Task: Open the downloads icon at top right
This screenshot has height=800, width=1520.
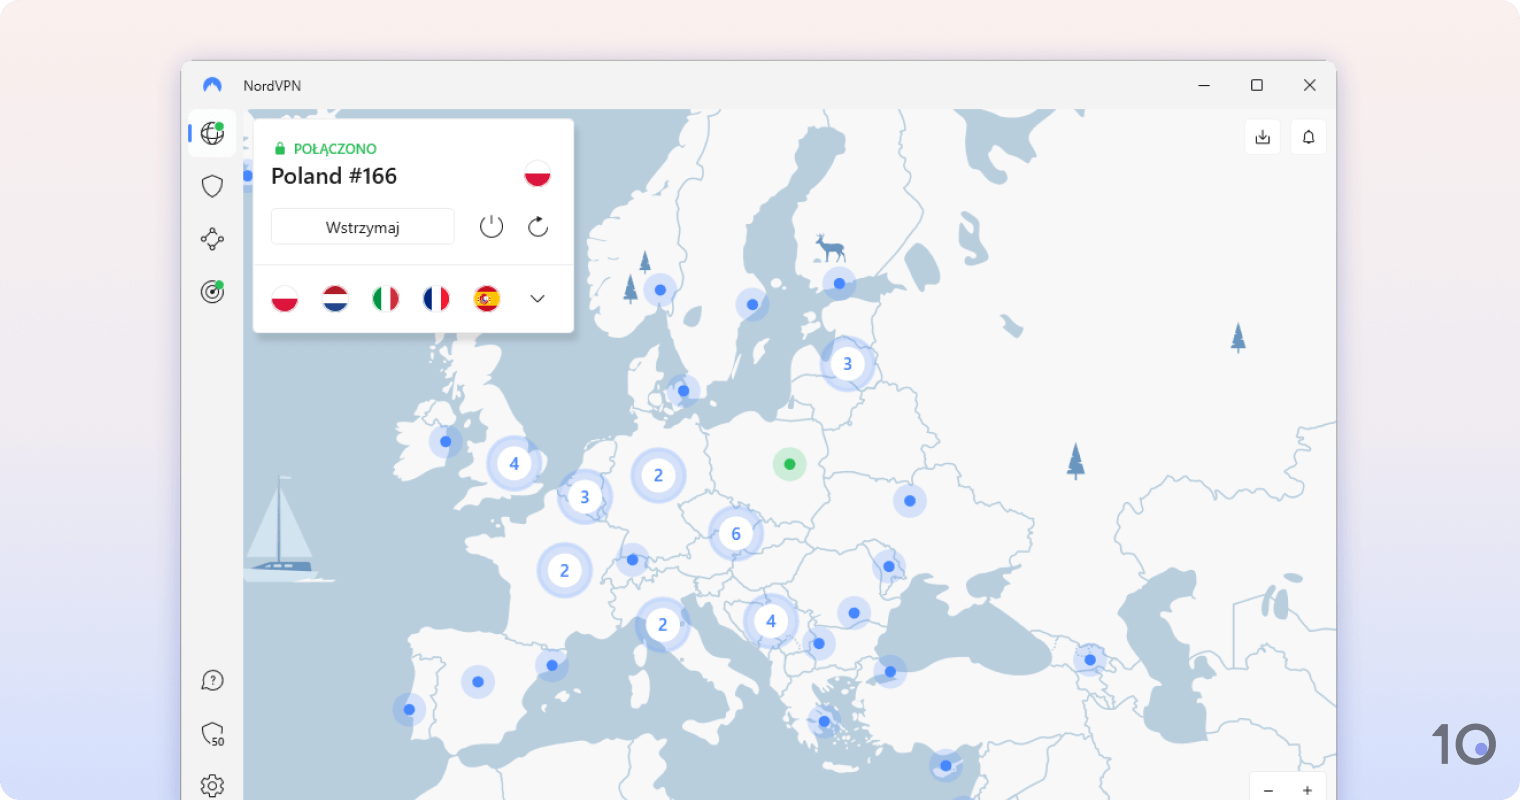Action: [x=1262, y=136]
